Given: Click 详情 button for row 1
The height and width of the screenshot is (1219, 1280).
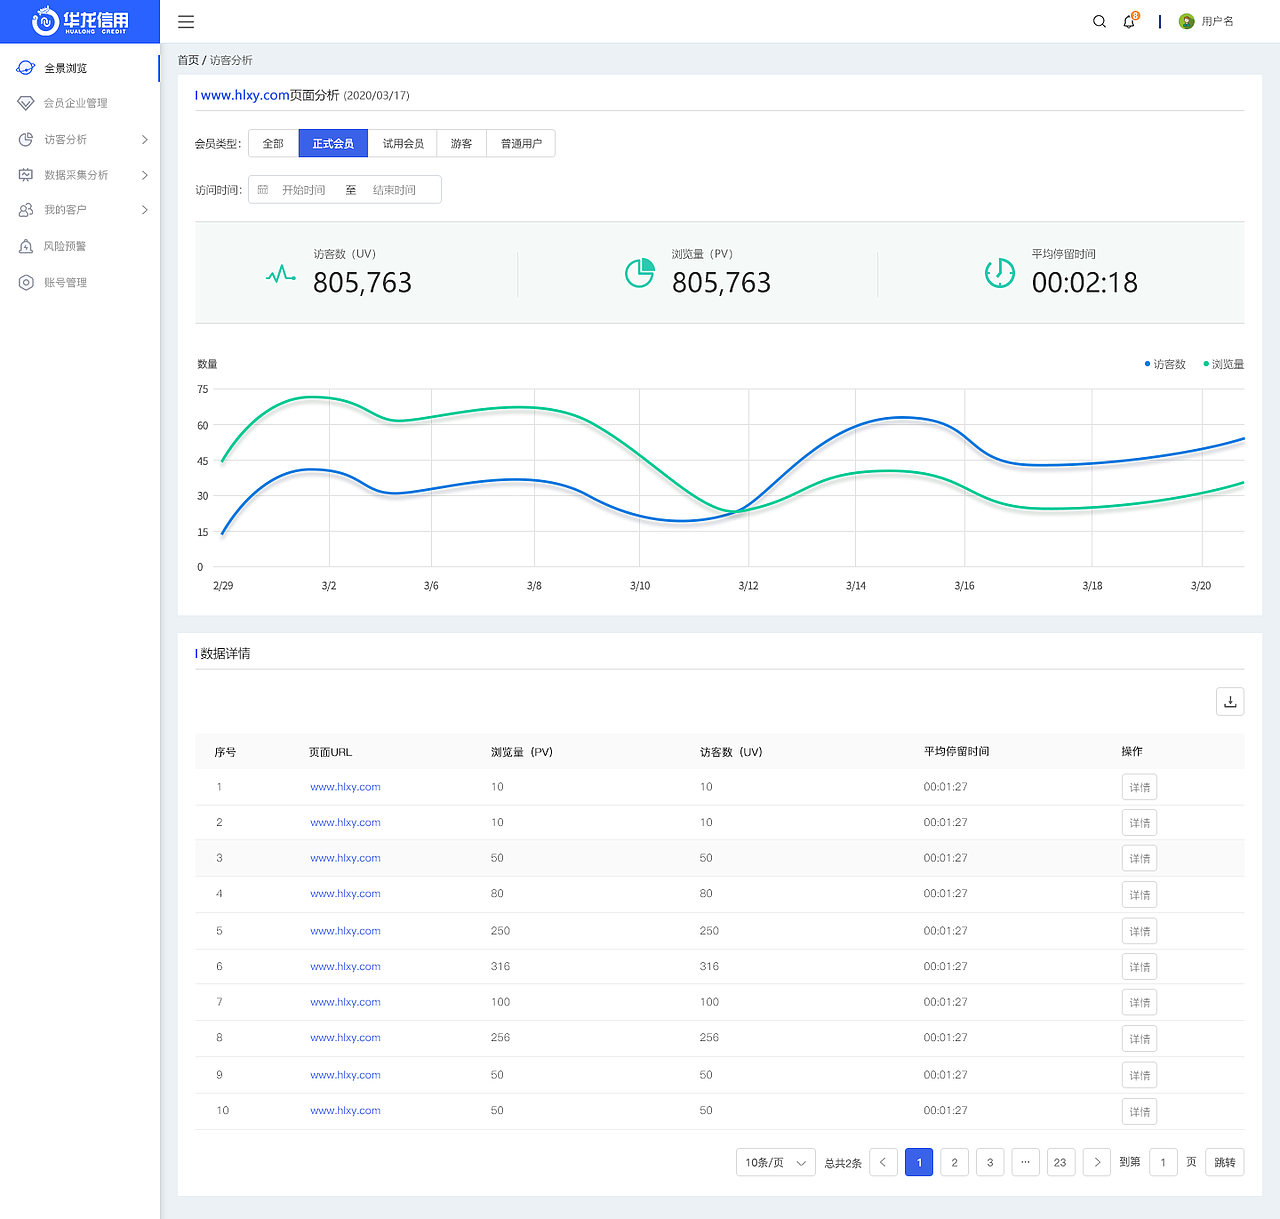Looking at the screenshot, I should (x=1139, y=787).
